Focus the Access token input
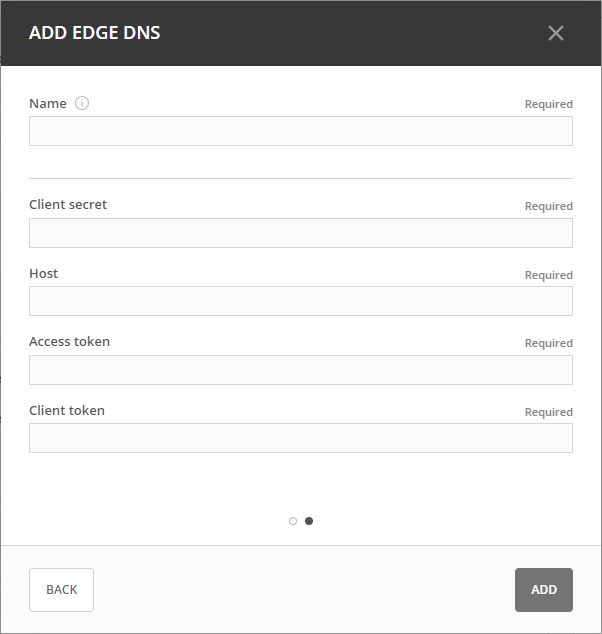 [300, 370]
